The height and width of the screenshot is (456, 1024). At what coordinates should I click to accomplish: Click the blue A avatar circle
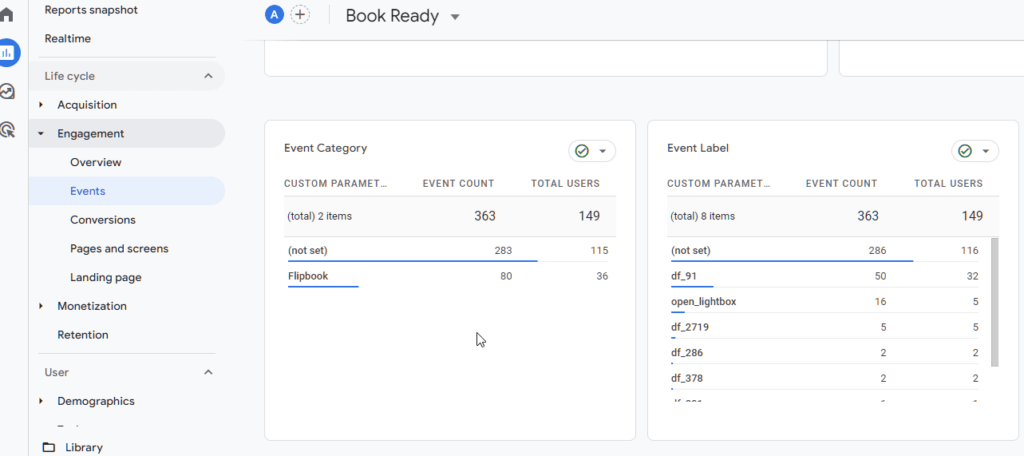click(274, 15)
